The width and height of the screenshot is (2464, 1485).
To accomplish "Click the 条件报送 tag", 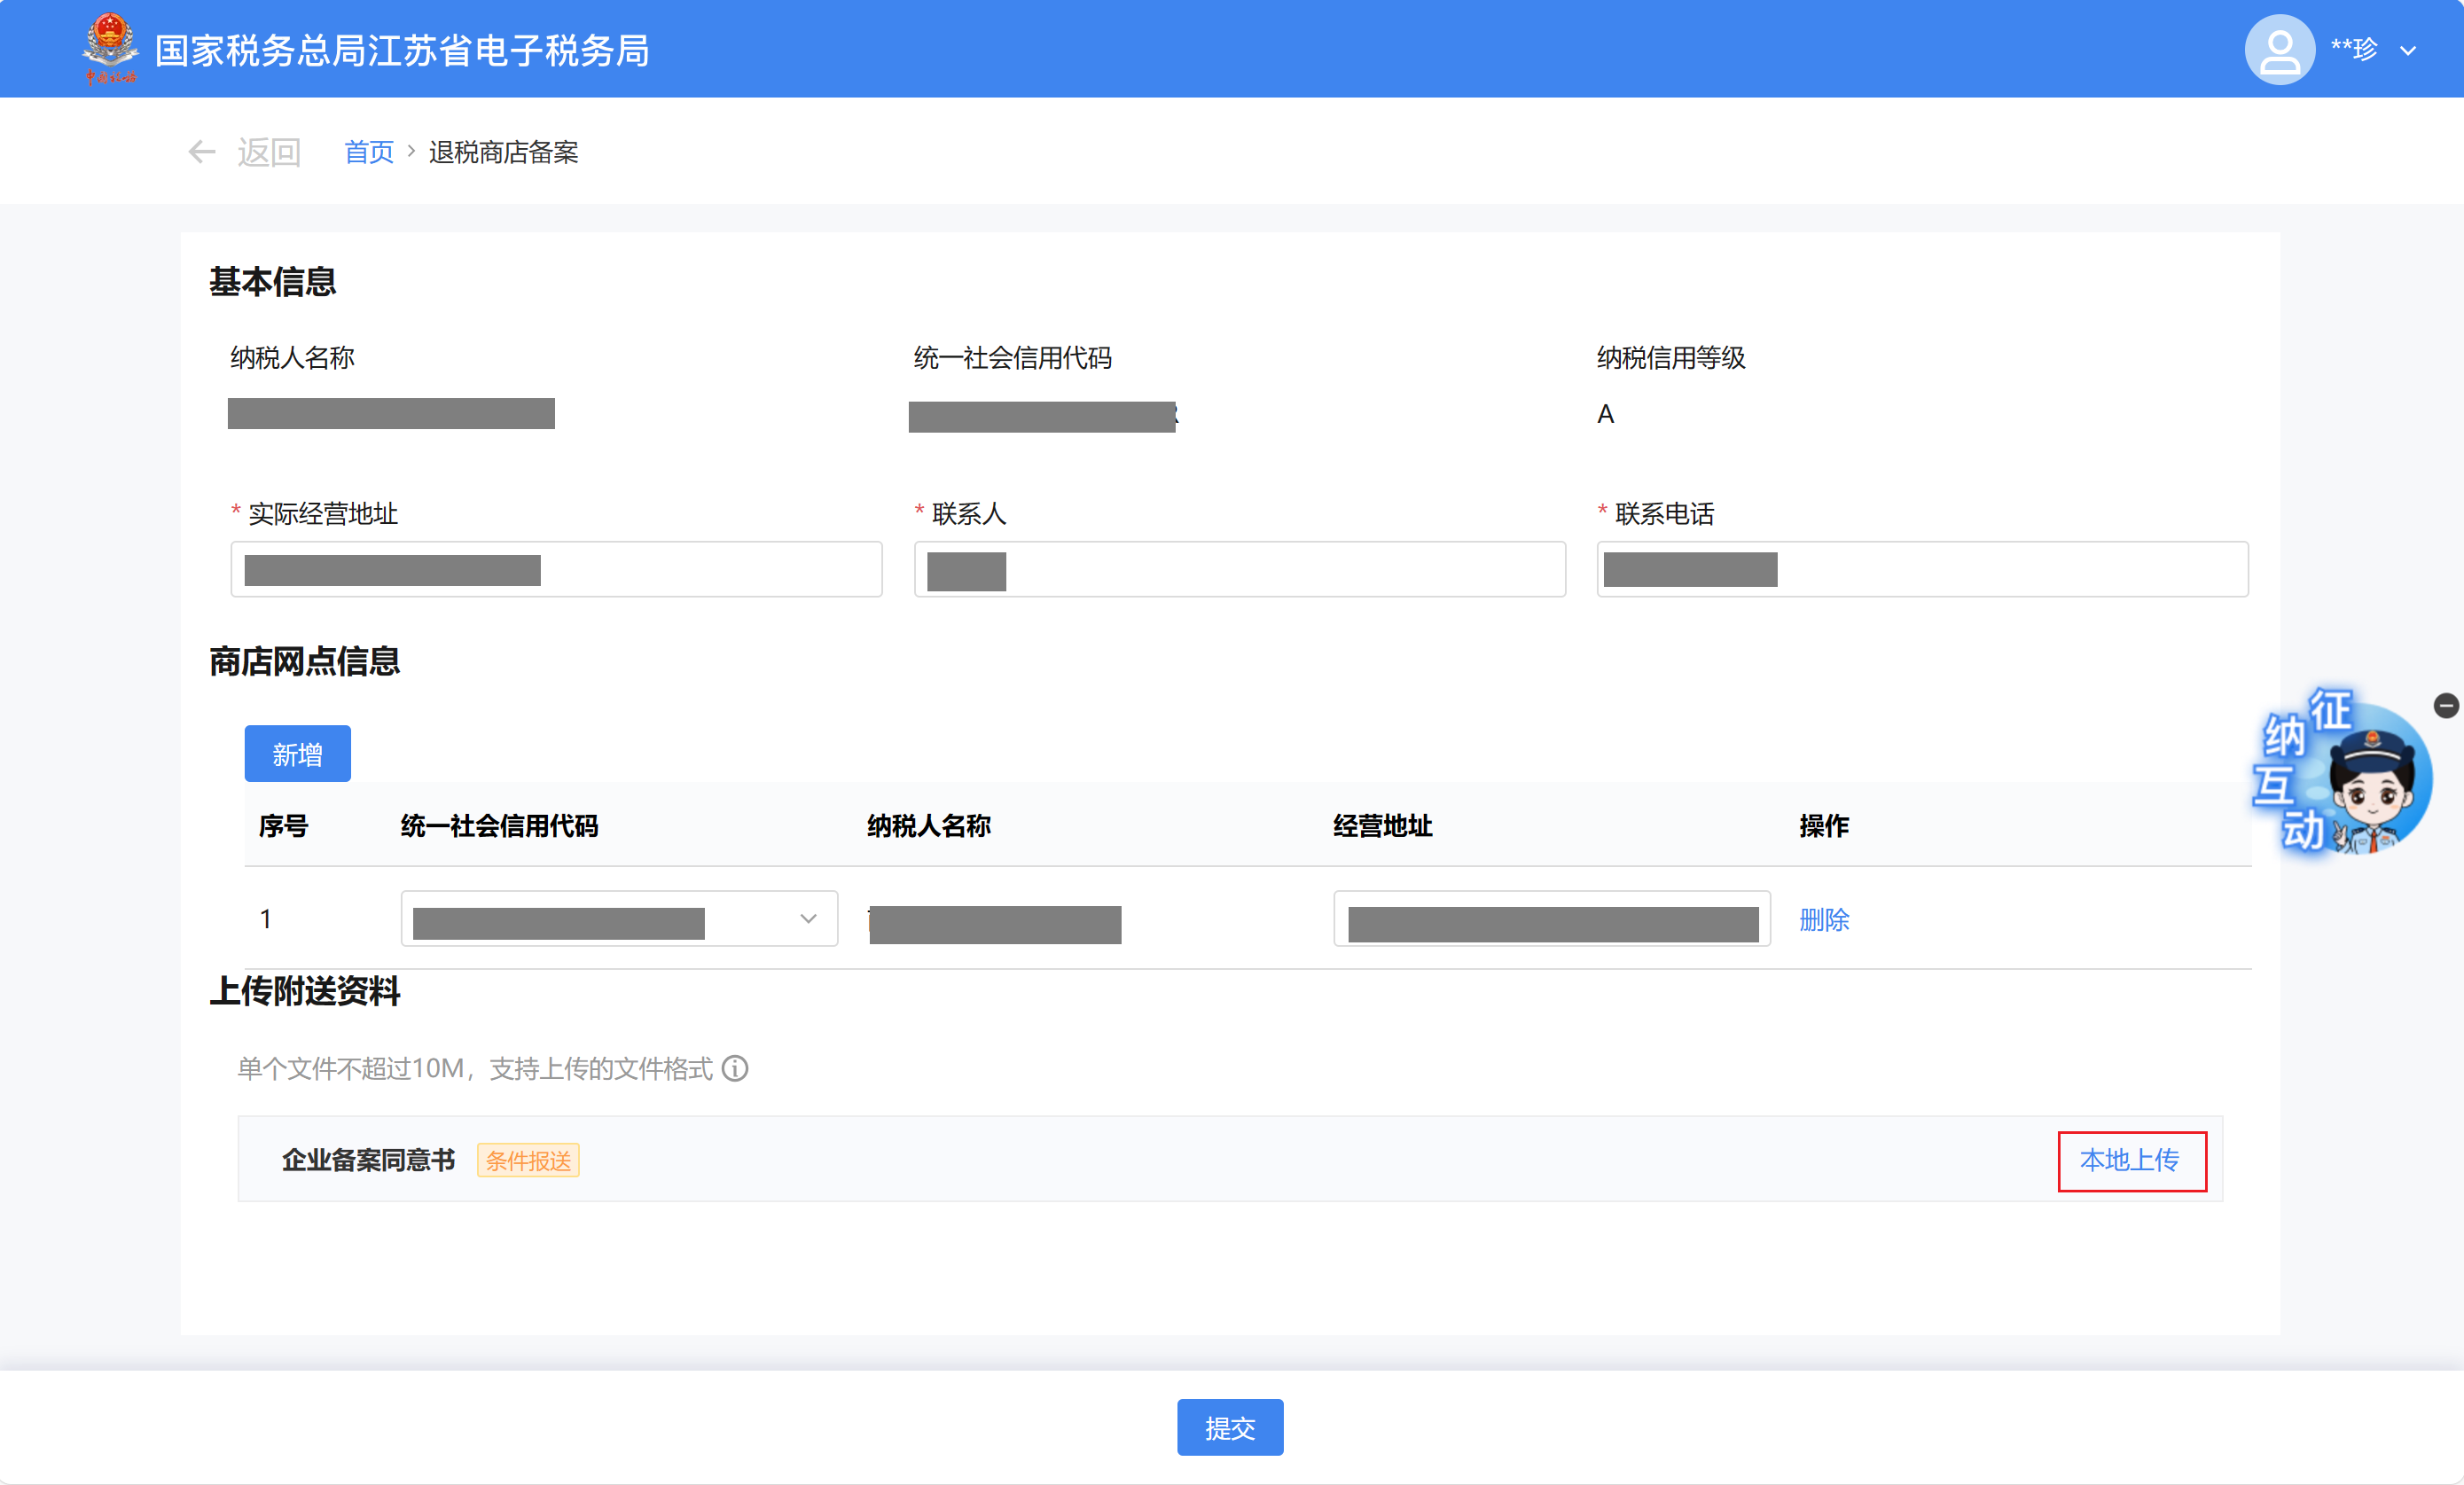I will [x=528, y=1161].
